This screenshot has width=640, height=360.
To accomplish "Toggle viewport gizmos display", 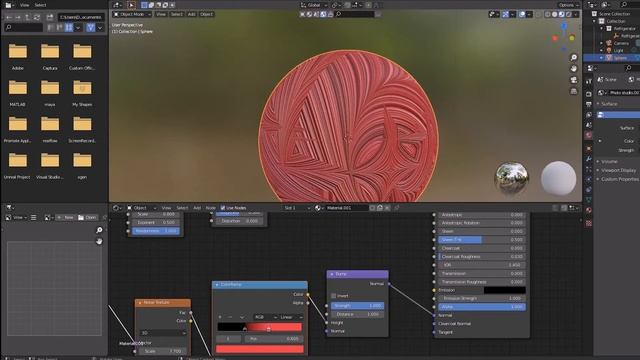I will [x=506, y=14].
